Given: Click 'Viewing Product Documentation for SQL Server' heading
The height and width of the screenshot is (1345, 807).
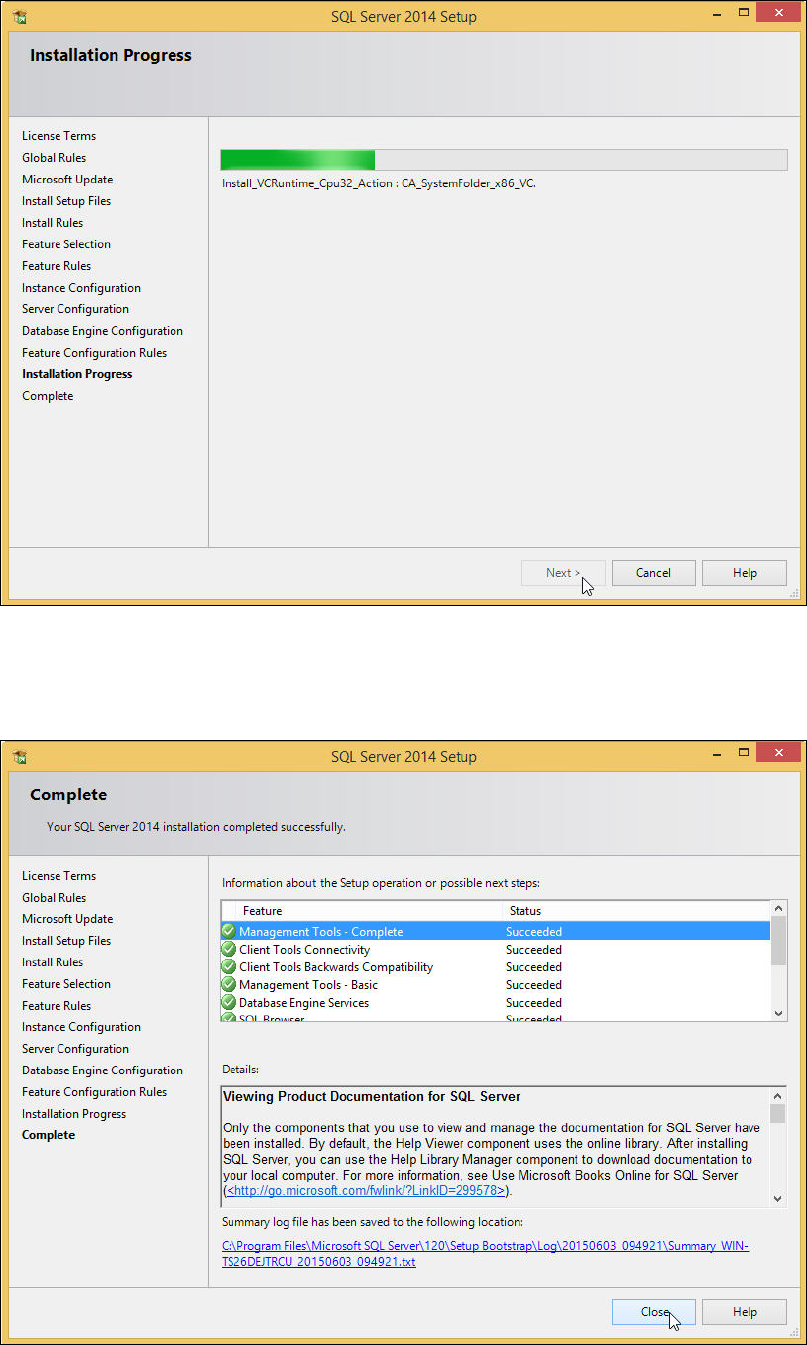Looking at the screenshot, I should 372,1097.
